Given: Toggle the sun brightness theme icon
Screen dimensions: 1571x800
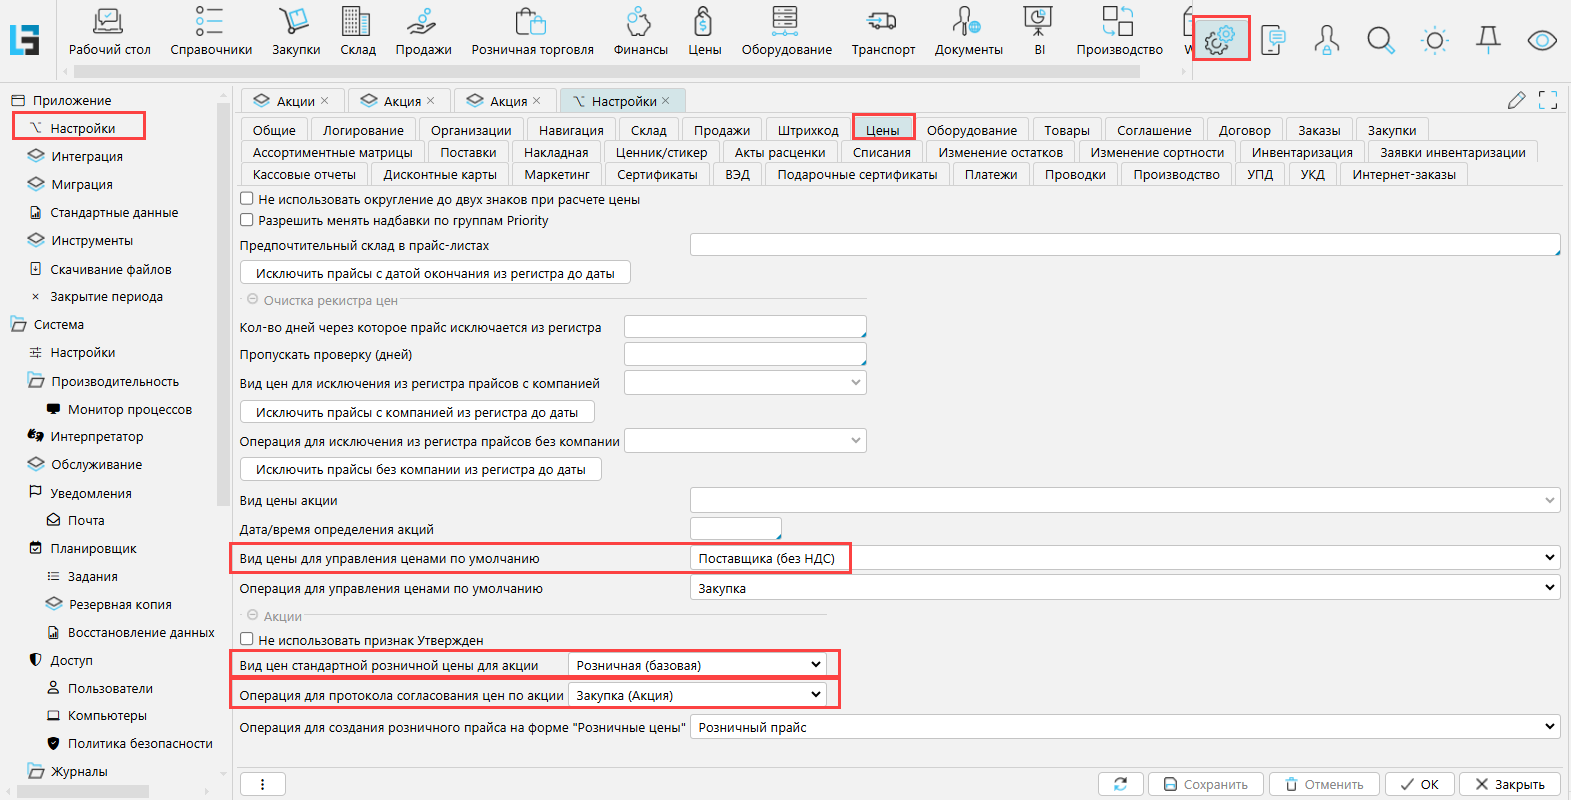Looking at the screenshot, I should click(1434, 40).
